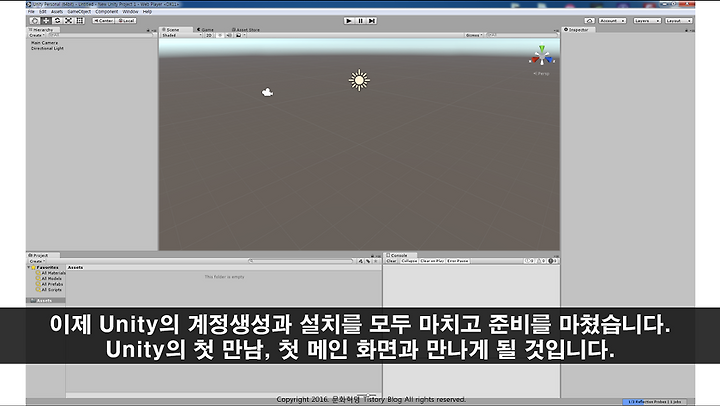
Task: Click the blue Z axis cone on gizmo
Action: pyautogui.click(x=549, y=59)
